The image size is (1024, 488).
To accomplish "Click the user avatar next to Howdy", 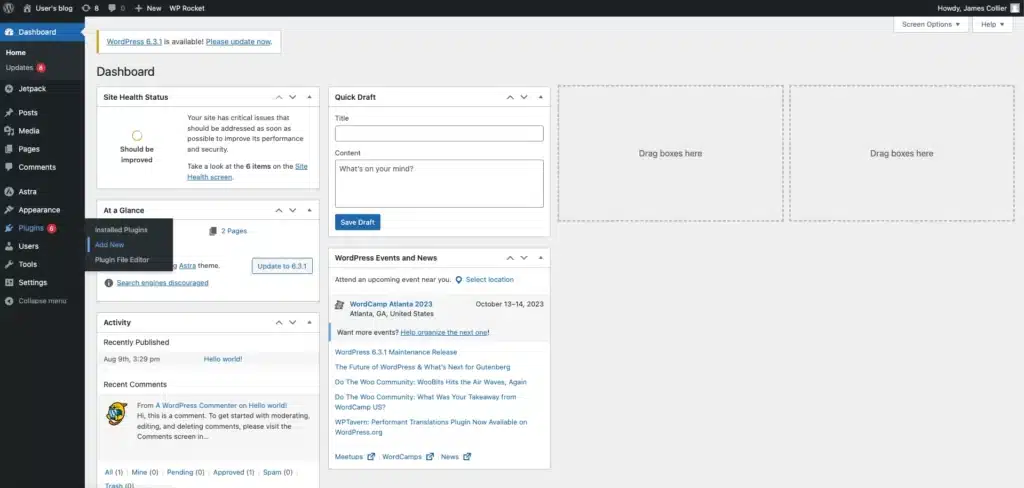I will click(x=1014, y=8).
